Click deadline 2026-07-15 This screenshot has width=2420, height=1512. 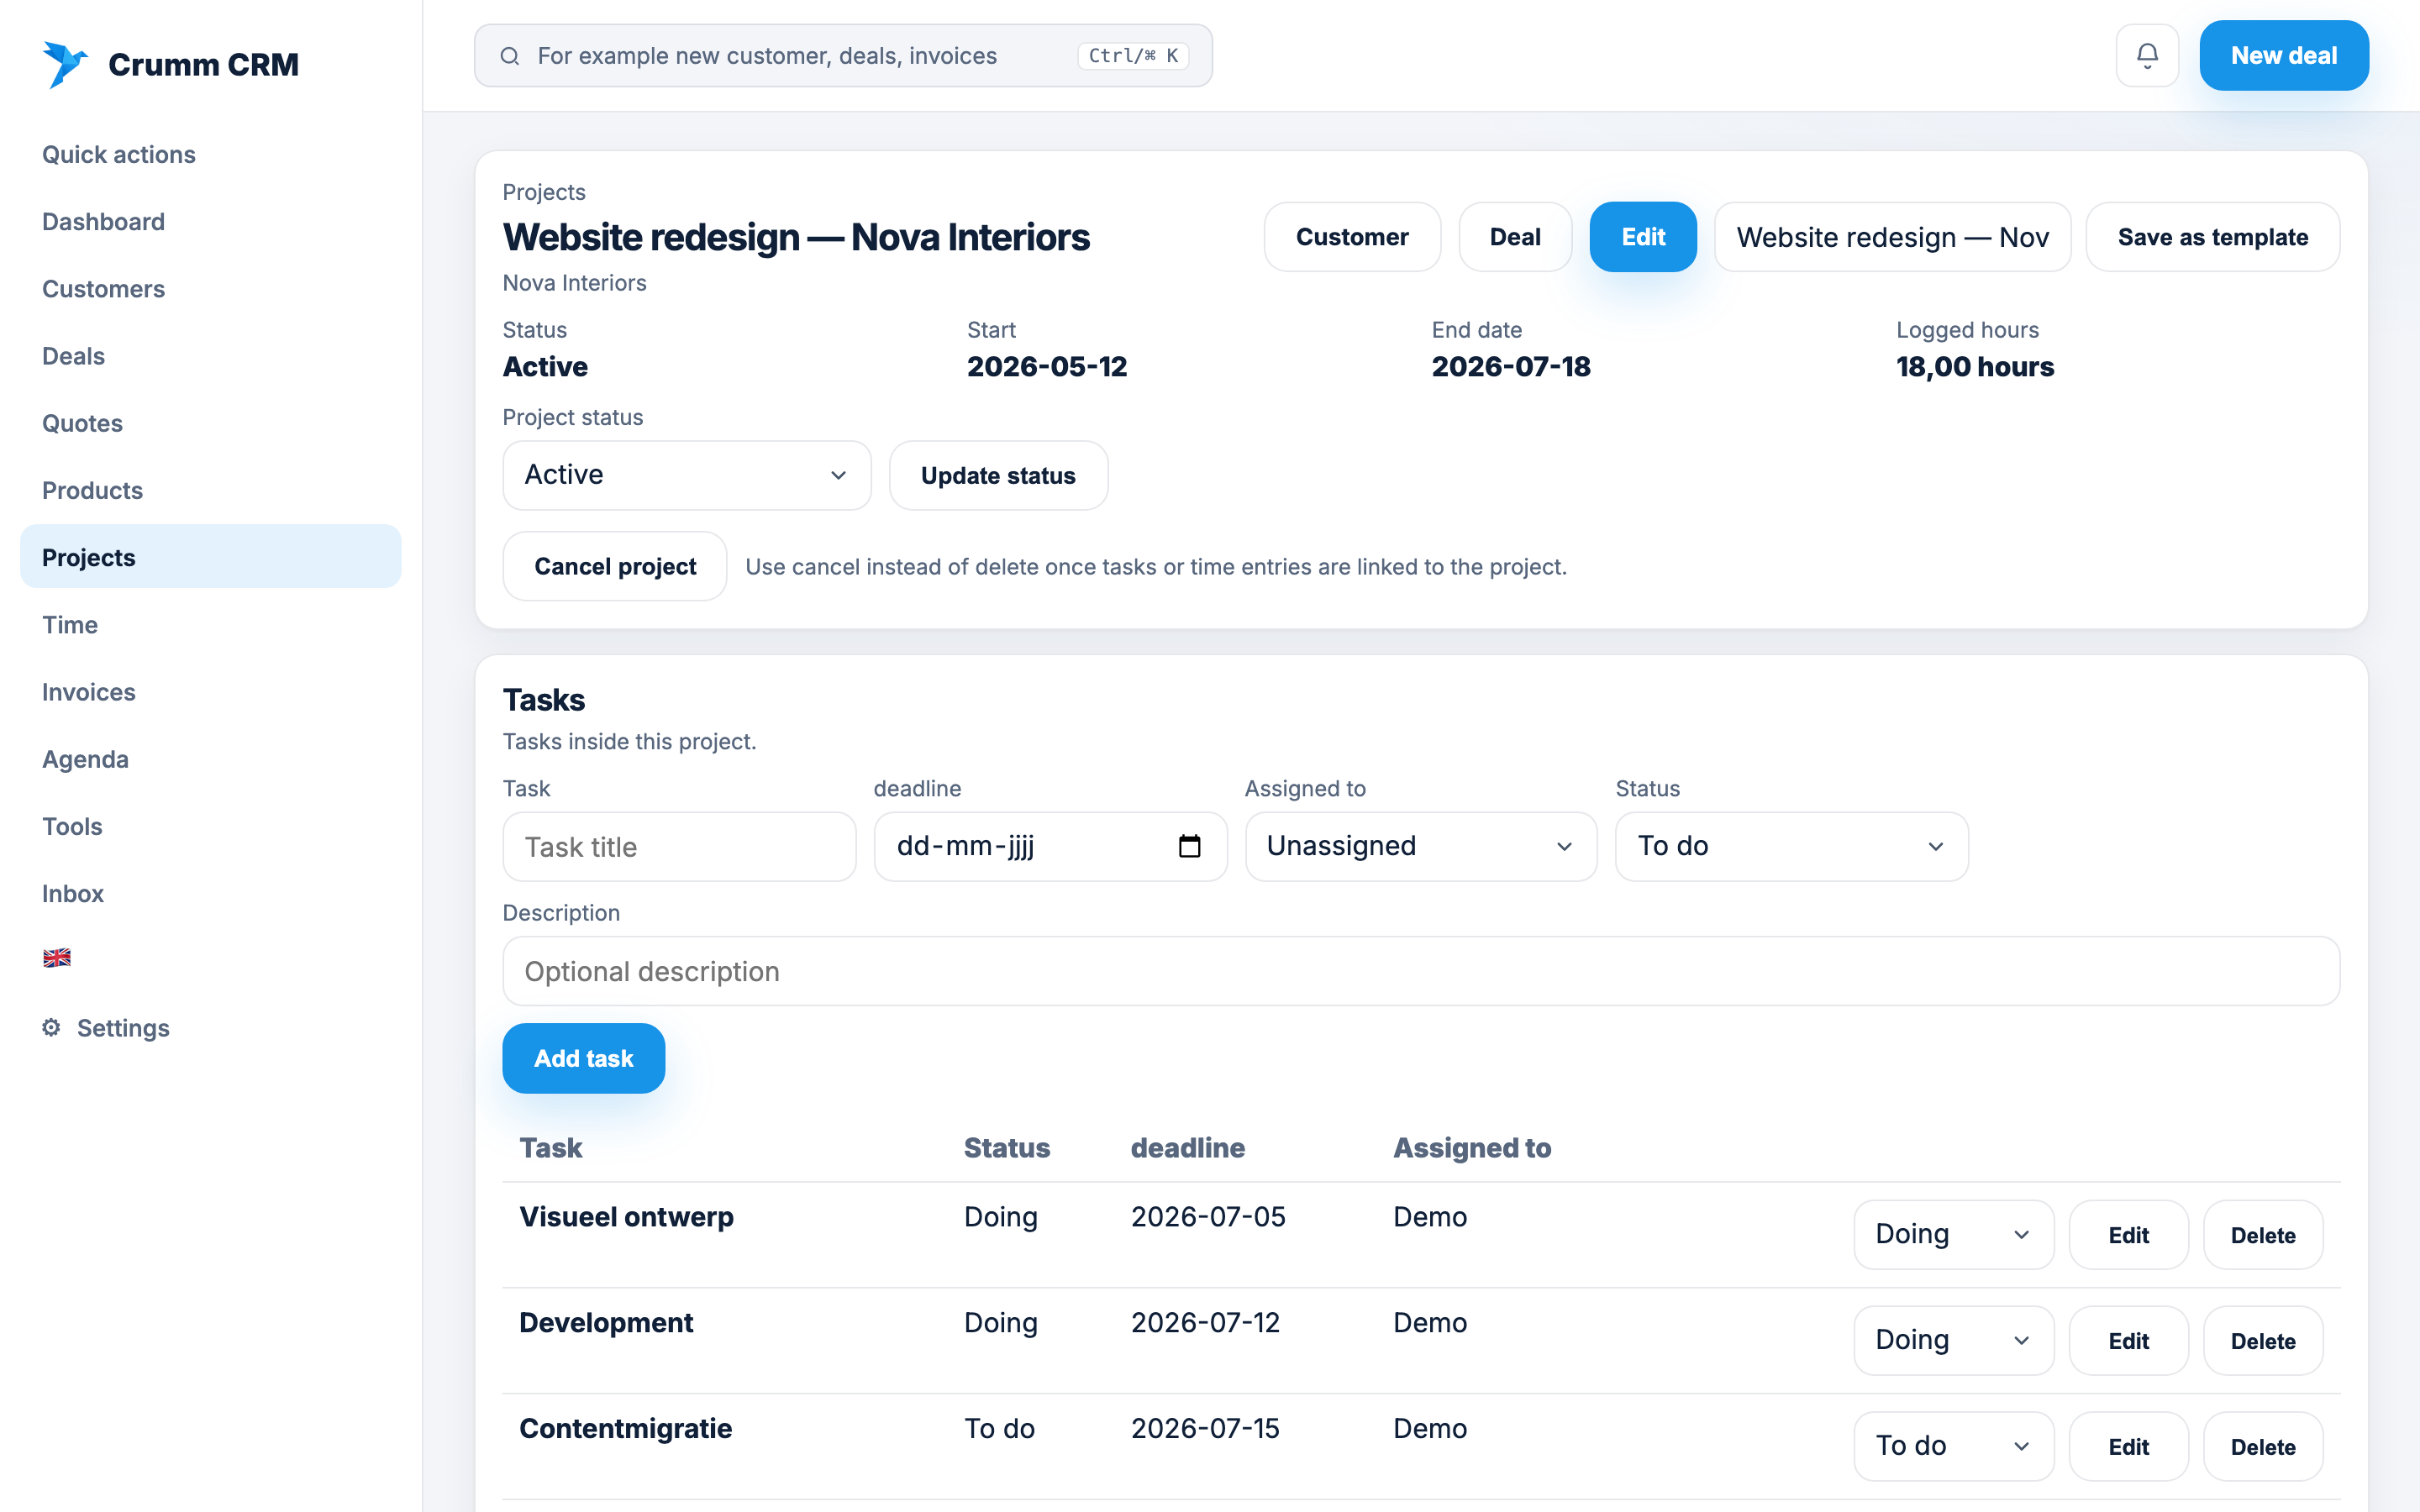point(1205,1428)
